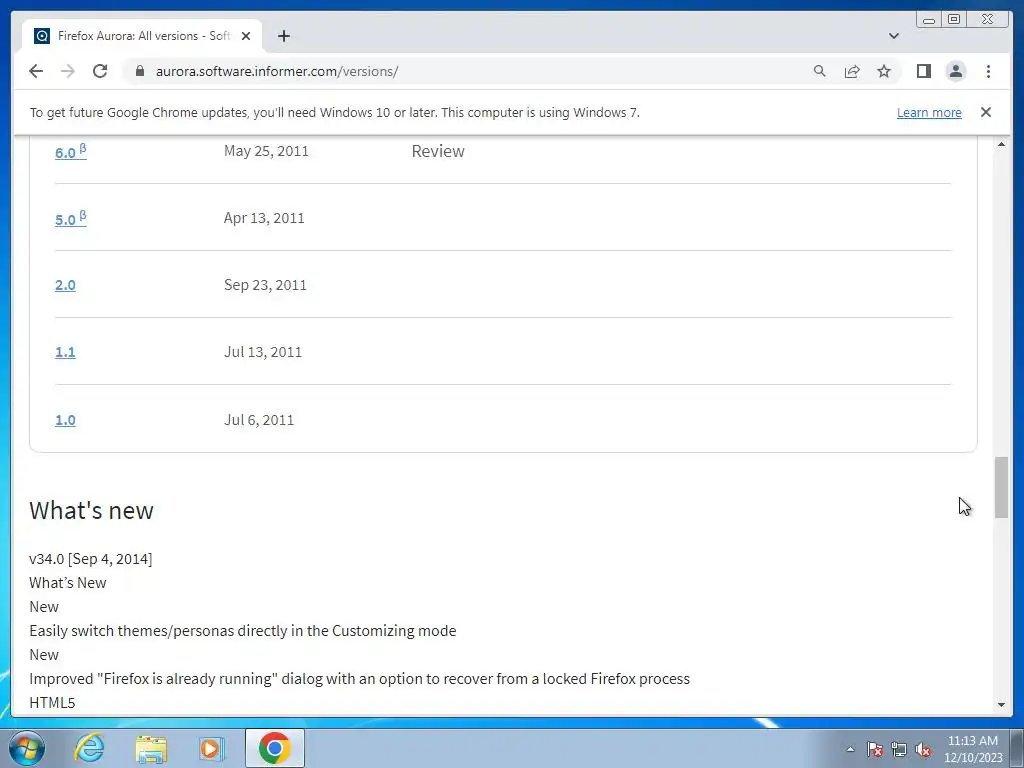Open the network status tray icon

899,749
